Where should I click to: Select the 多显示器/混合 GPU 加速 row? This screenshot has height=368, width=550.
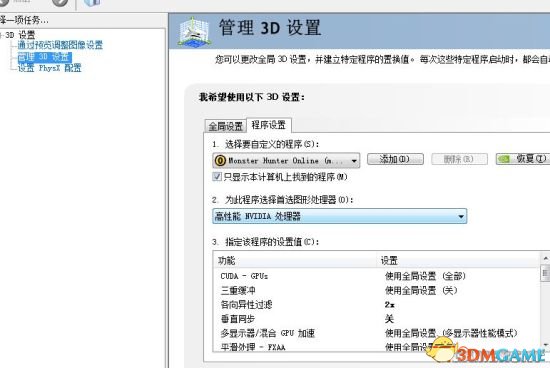[377, 333]
